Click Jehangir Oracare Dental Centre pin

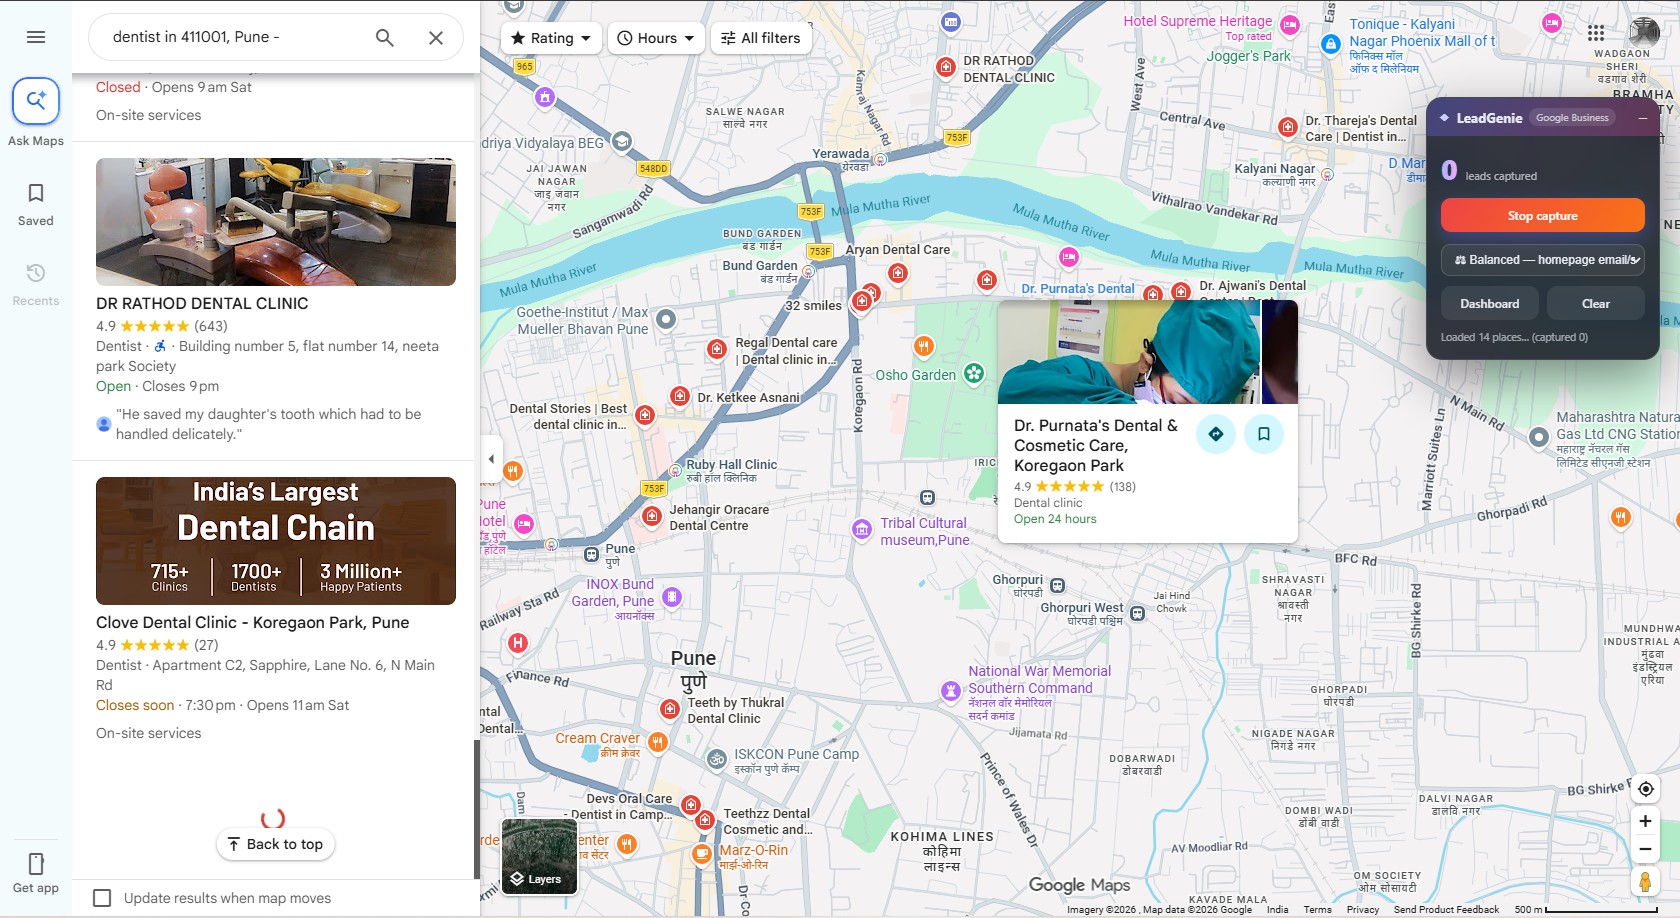[x=652, y=516]
